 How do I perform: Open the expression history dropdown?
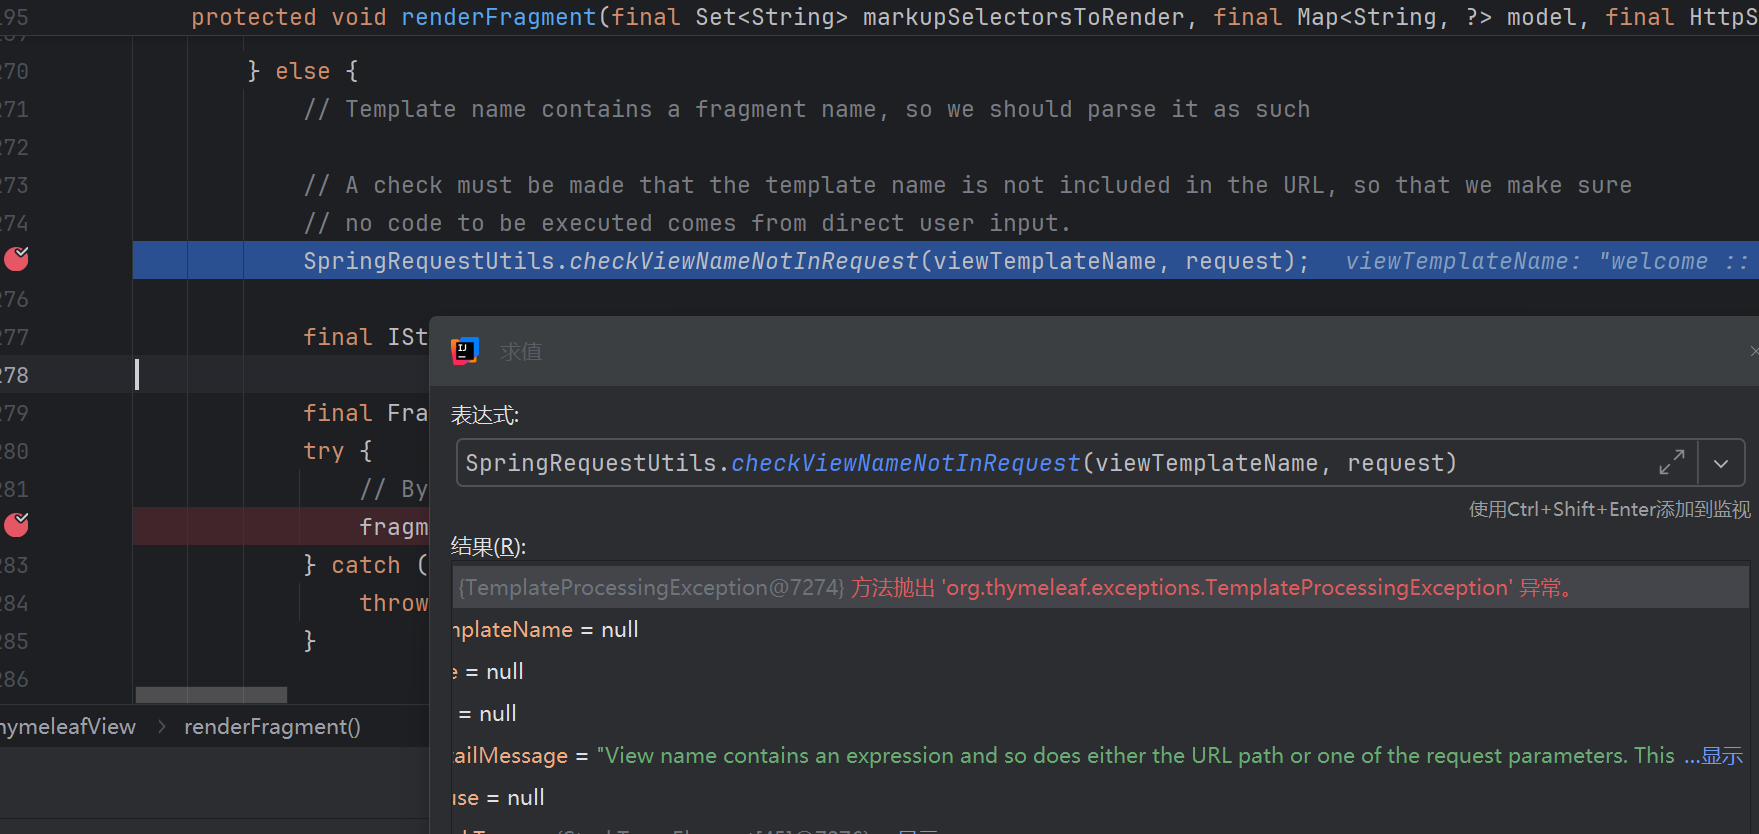(1721, 463)
